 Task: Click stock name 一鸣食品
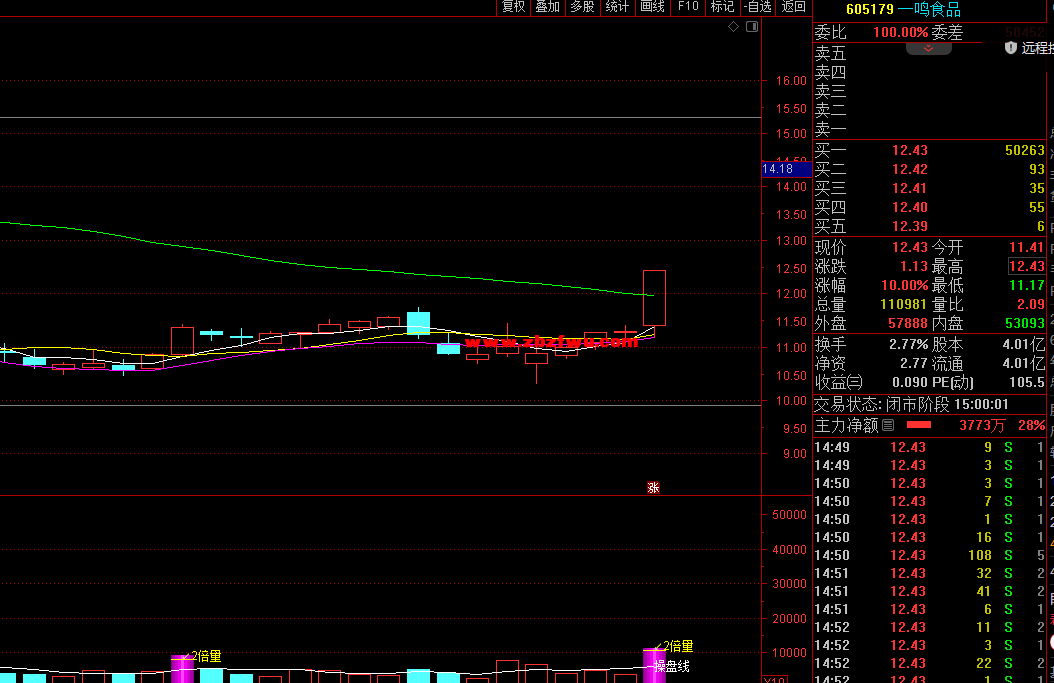(930, 9)
